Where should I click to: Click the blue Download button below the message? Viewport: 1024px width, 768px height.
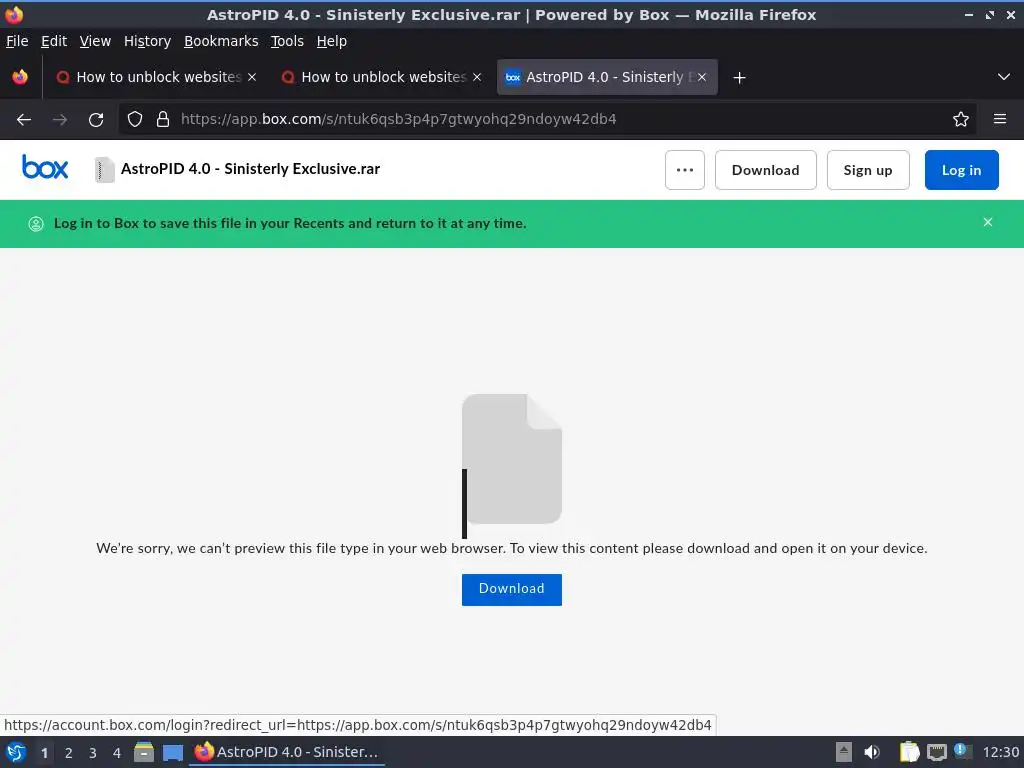[x=511, y=589]
